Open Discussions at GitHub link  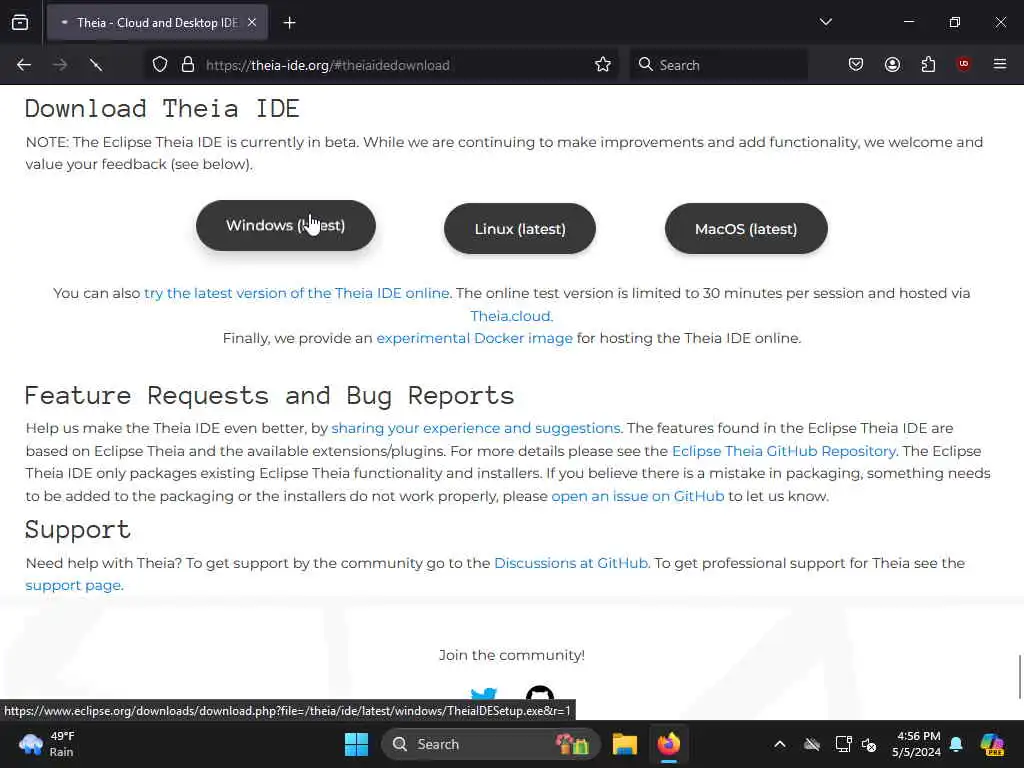(571, 564)
